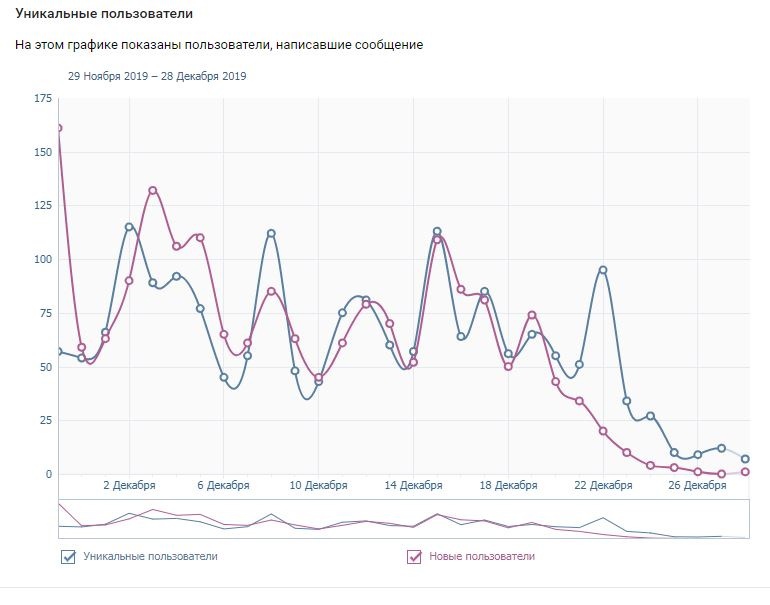Click the 'Уникальные пользователи' legend label
This screenshot has width=770, height=605.
(x=150, y=556)
